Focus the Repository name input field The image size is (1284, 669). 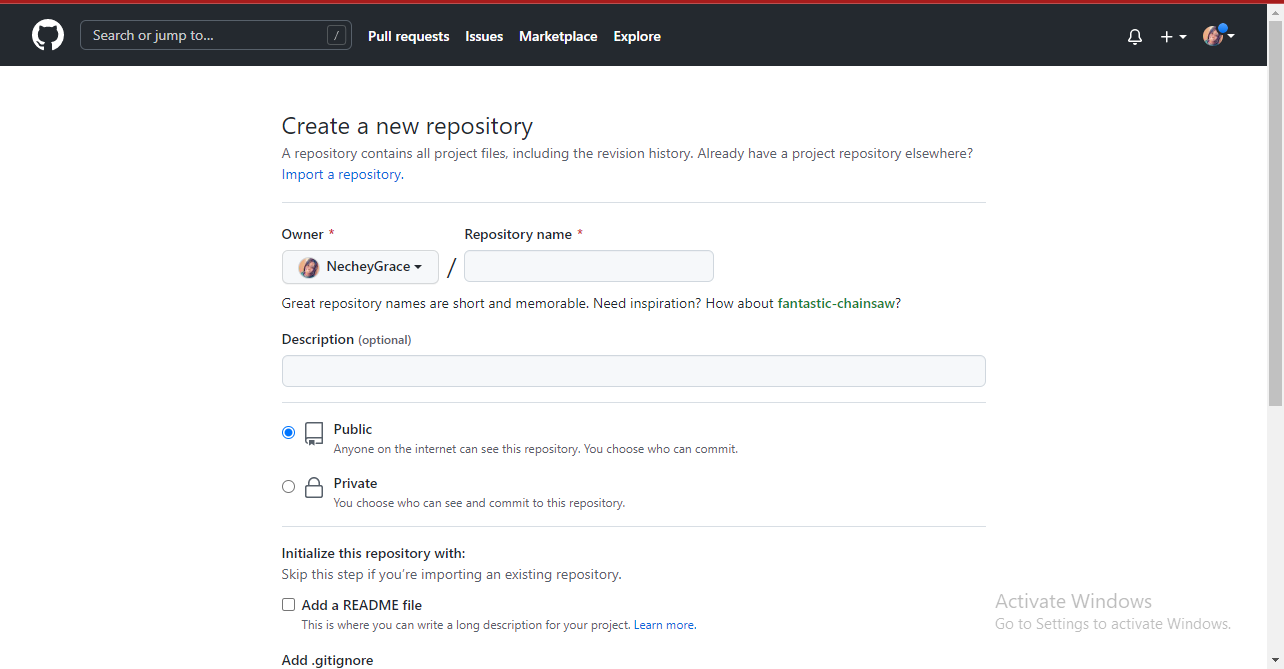tap(589, 267)
